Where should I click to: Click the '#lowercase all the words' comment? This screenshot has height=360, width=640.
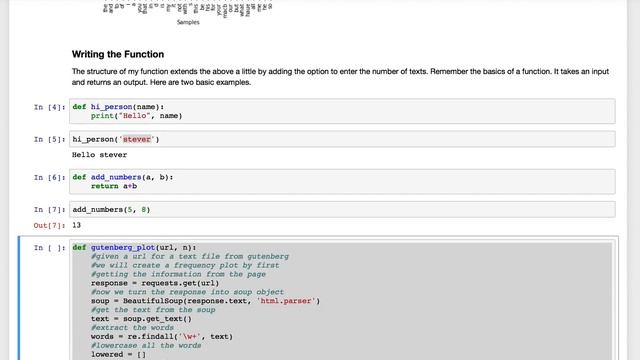[x=146, y=345]
